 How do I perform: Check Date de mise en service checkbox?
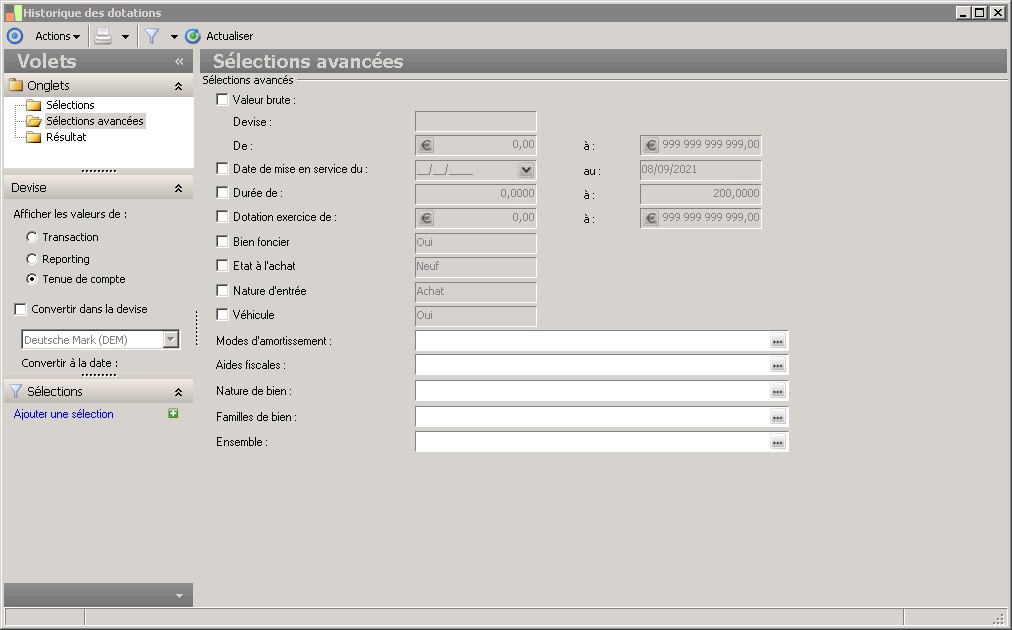pos(222,168)
